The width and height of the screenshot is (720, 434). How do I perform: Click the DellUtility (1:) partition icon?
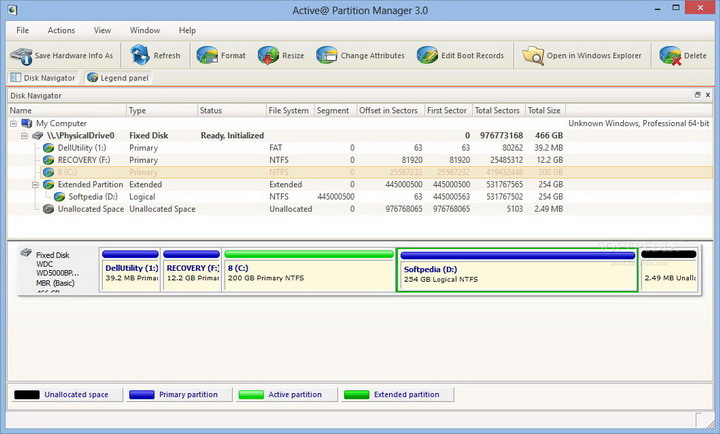(48, 148)
